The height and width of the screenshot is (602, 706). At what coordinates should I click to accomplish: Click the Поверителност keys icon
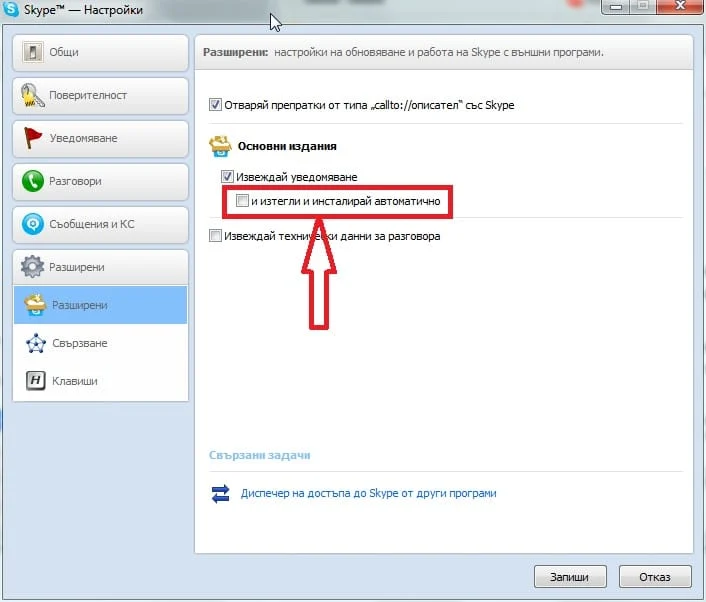click(32, 95)
